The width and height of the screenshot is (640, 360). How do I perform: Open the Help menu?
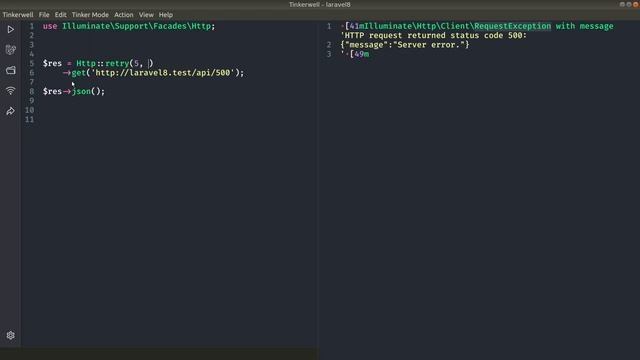coord(166,15)
